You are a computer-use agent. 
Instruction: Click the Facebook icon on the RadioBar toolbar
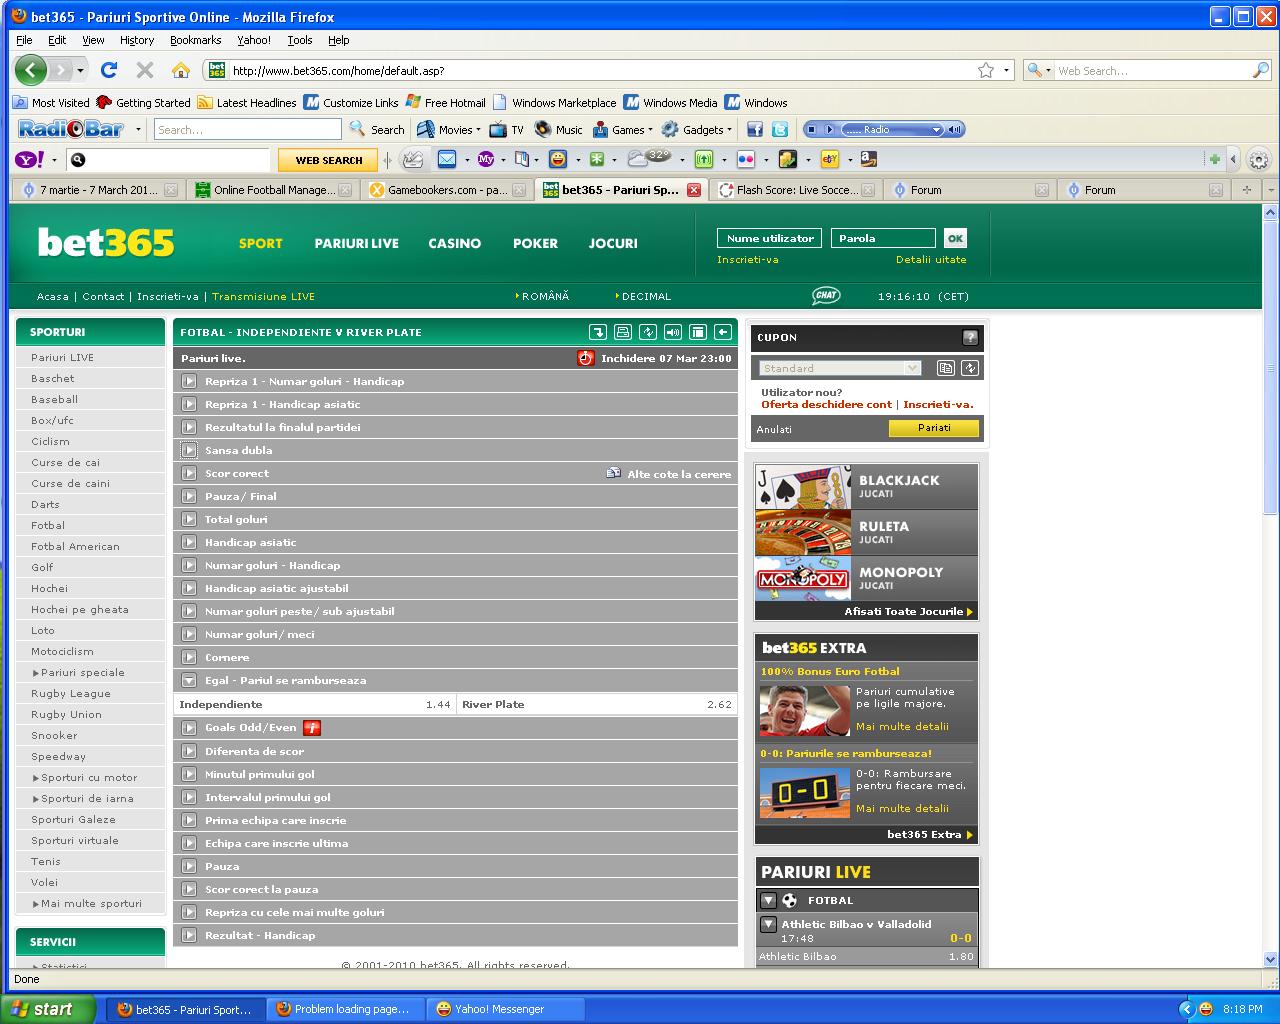755,129
